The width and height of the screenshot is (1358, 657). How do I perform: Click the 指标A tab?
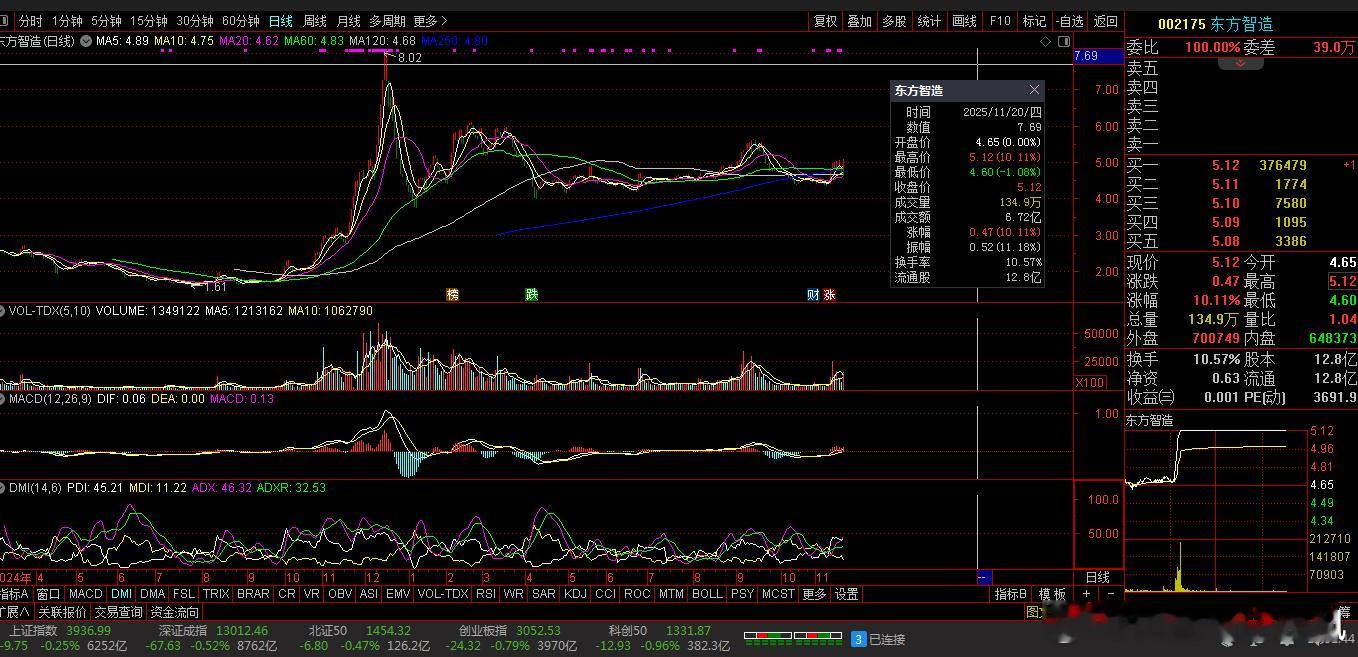click(x=15, y=593)
